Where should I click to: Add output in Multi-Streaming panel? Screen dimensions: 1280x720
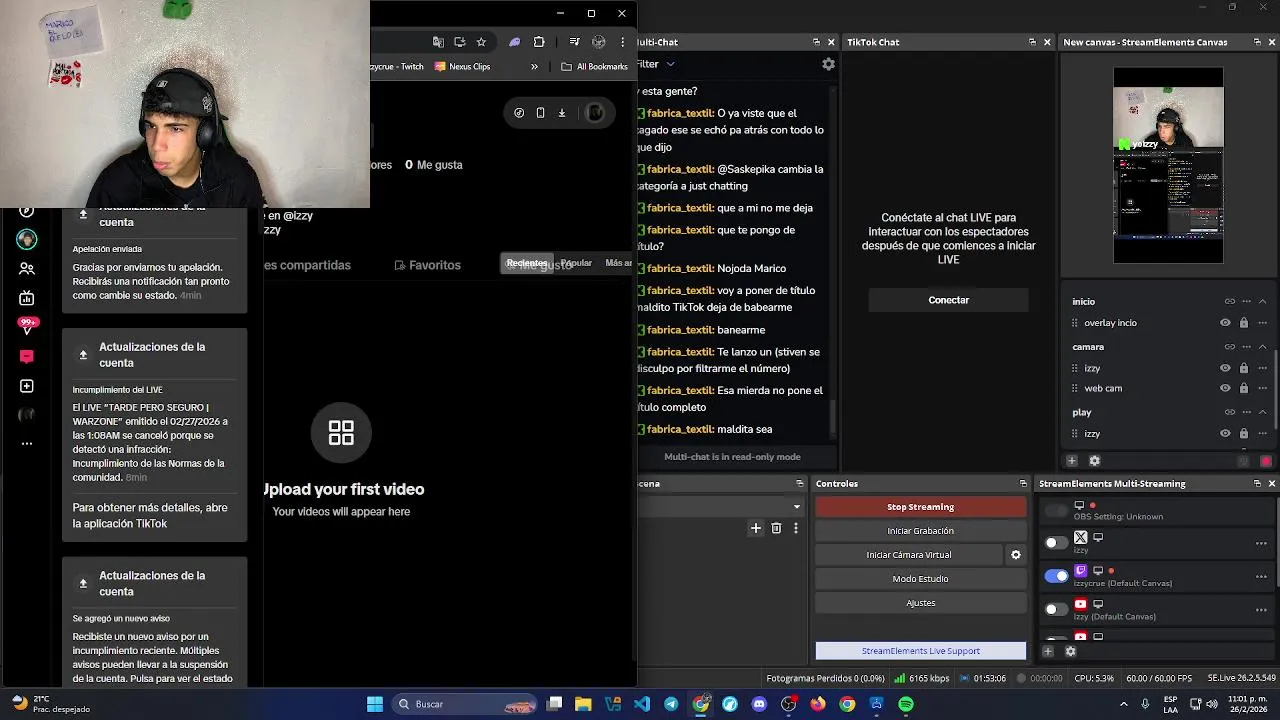1048,651
